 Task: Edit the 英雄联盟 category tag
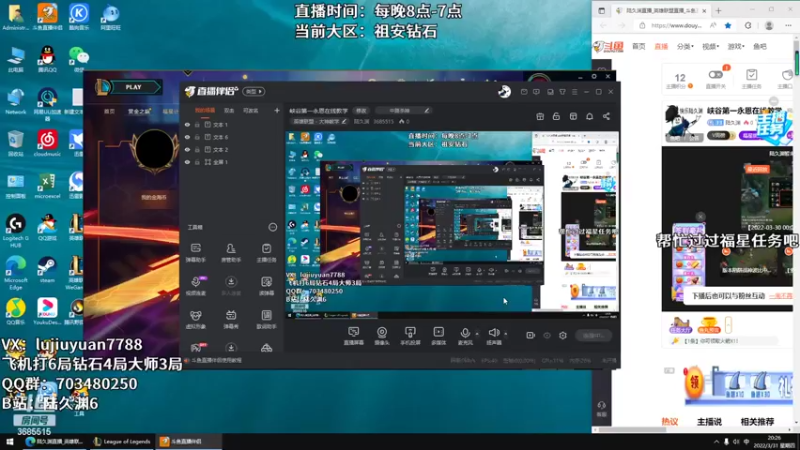(320, 121)
